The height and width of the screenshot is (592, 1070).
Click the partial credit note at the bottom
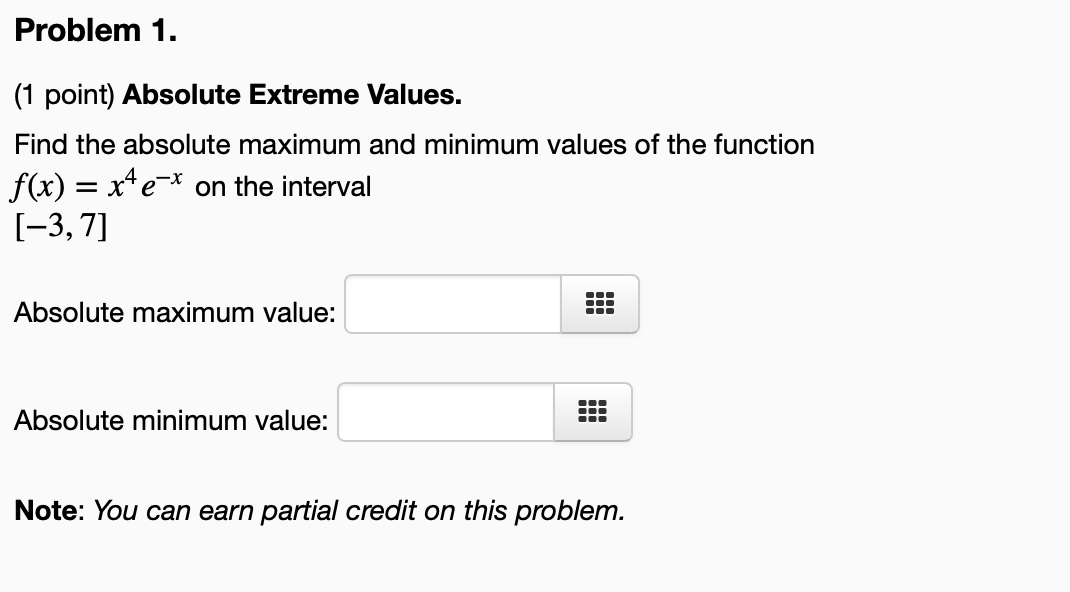(318, 510)
